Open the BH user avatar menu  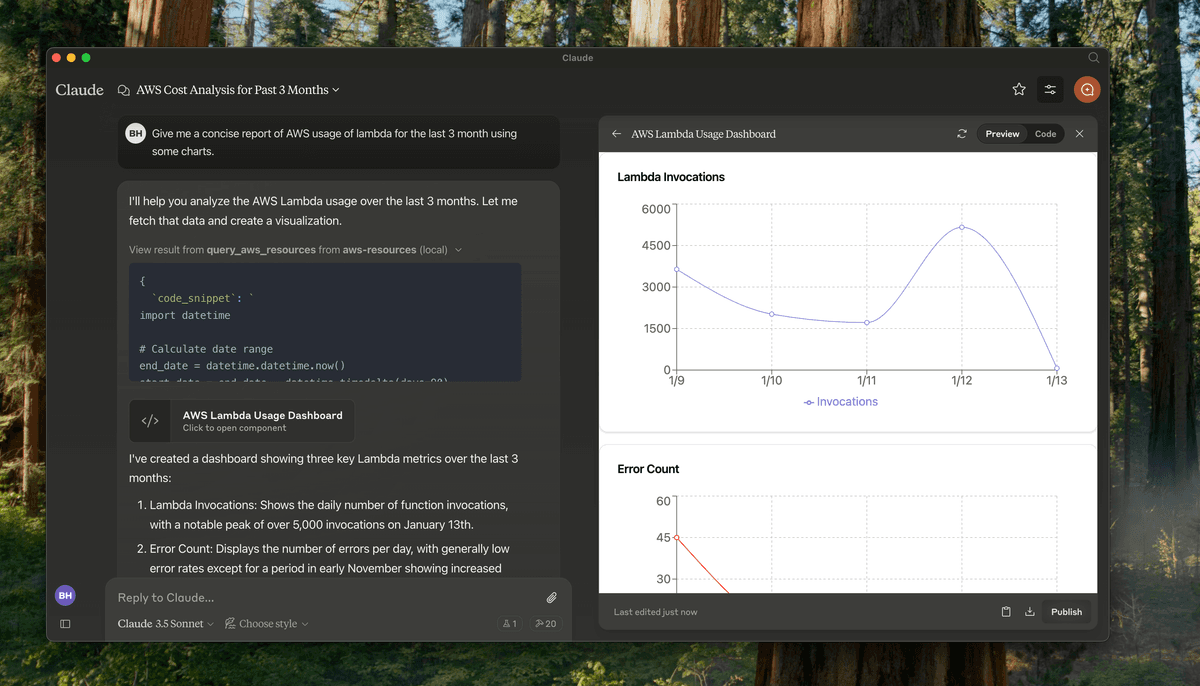tap(65, 596)
